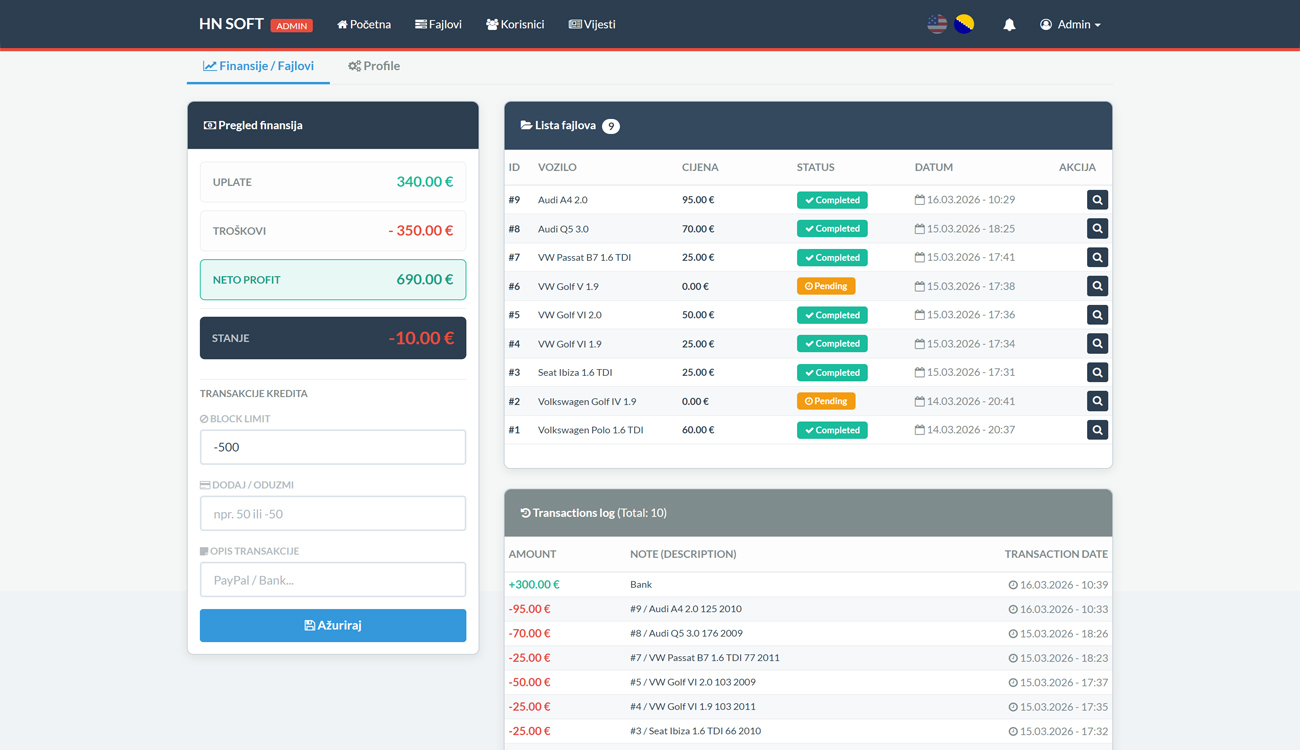This screenshot has height=750, width=1300.
Task: Go to Korisnici in the navbar
Action: coord(515,25)
